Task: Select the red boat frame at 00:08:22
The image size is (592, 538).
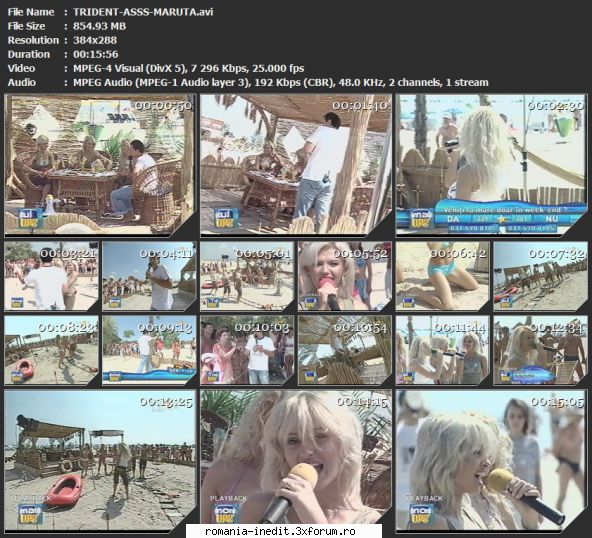Action: [51, 350]
